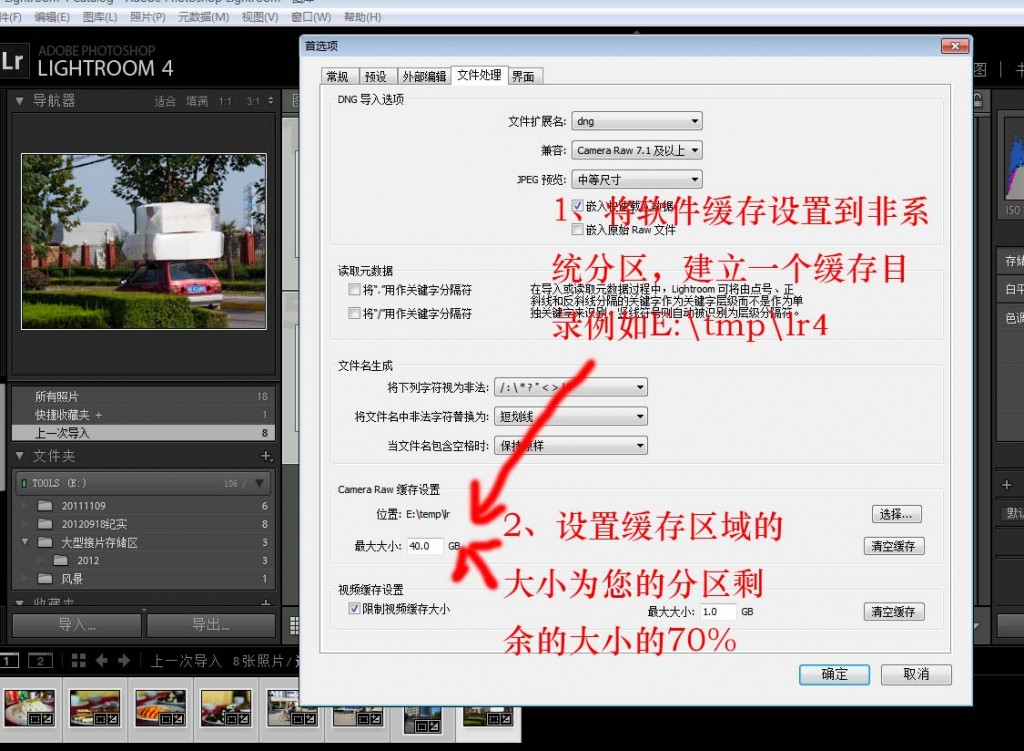Click the 选择... cache location button

(897, 514)
